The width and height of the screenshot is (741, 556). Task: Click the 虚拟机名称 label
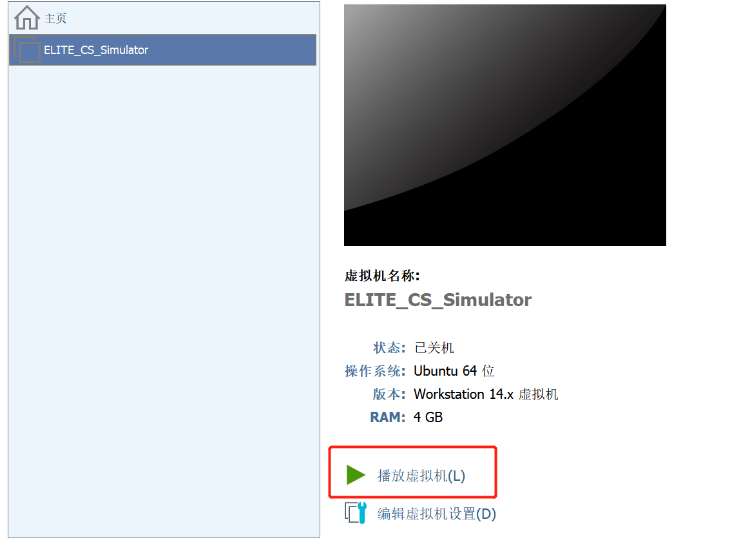tap(382, 275)
